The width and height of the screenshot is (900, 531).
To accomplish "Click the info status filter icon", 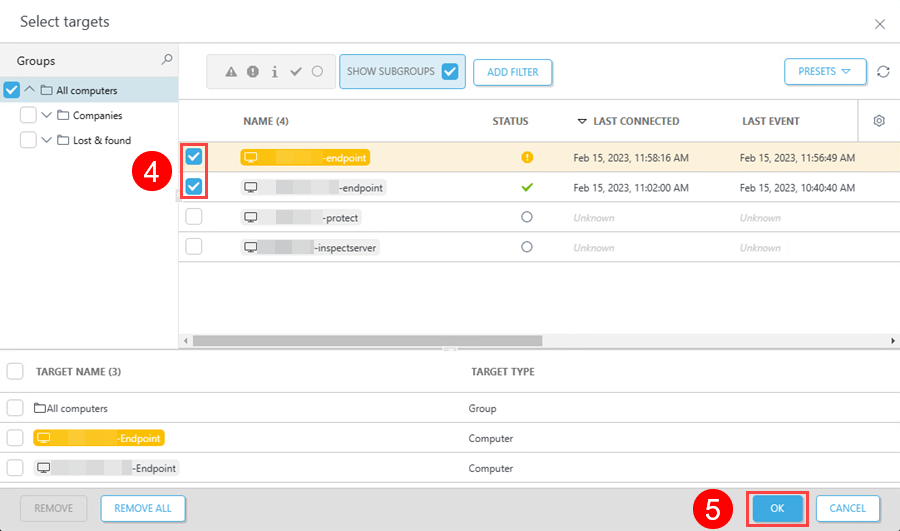I will tap(274, 72).
